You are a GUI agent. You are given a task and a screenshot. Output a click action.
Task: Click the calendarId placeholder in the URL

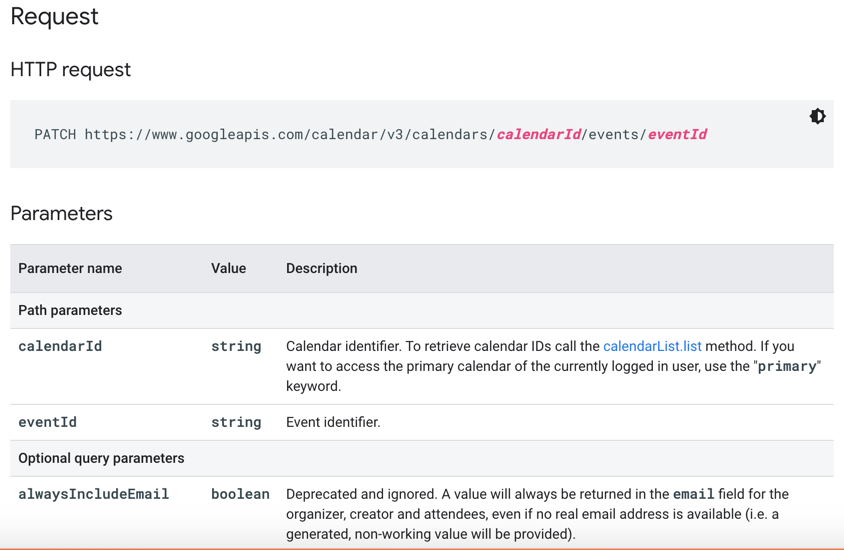[538, 134]
